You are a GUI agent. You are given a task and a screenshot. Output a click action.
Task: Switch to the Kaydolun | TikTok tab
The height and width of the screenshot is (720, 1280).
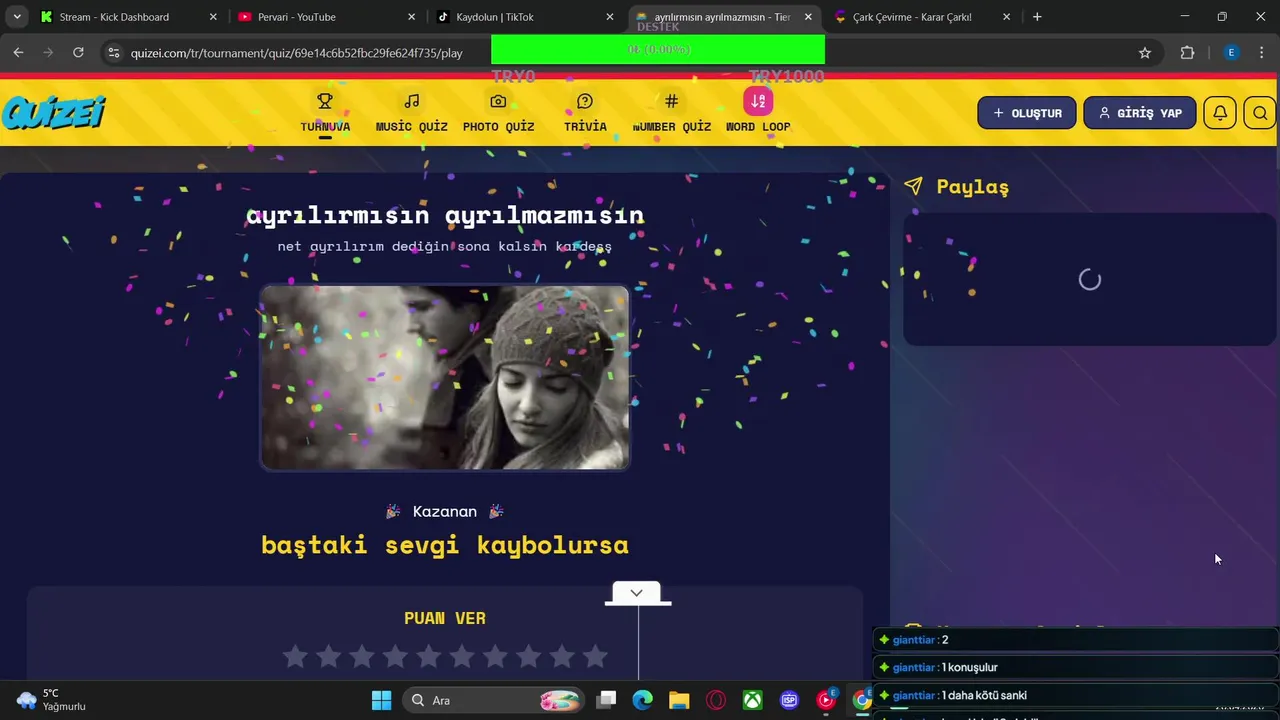click(525, 17)
